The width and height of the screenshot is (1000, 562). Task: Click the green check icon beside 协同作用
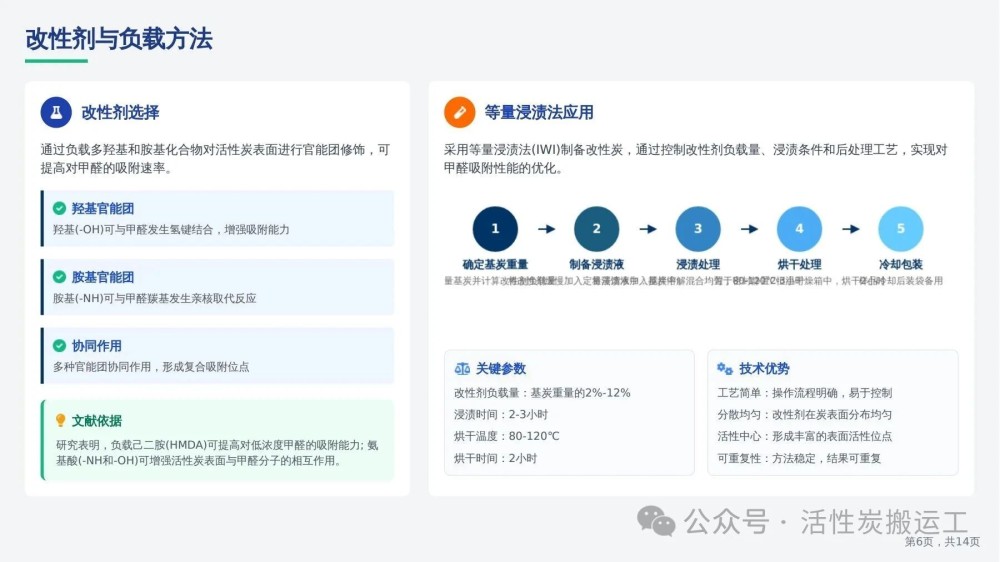pyautogui.click(x=60, y=345)
